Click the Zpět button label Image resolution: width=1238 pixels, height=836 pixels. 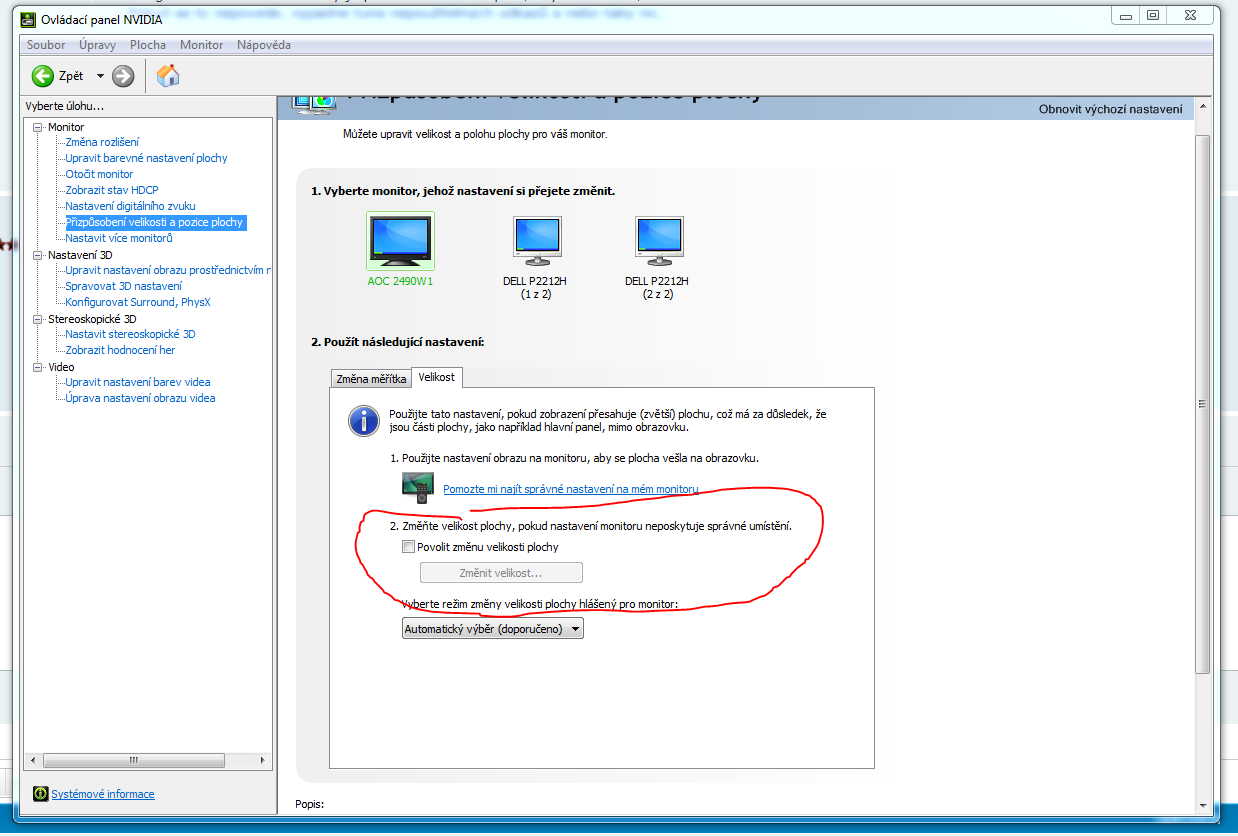pos(71,76)
